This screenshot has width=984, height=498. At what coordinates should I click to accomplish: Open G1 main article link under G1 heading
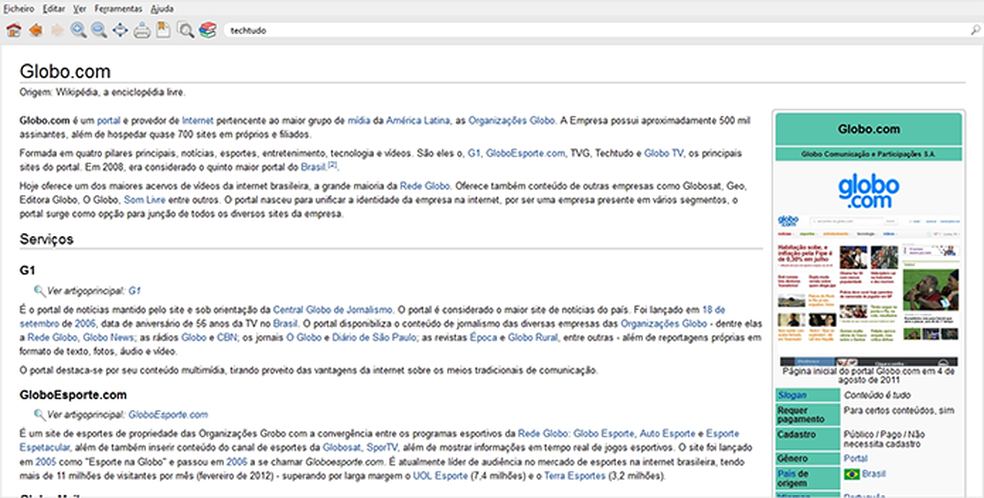[x=134, y=291]
